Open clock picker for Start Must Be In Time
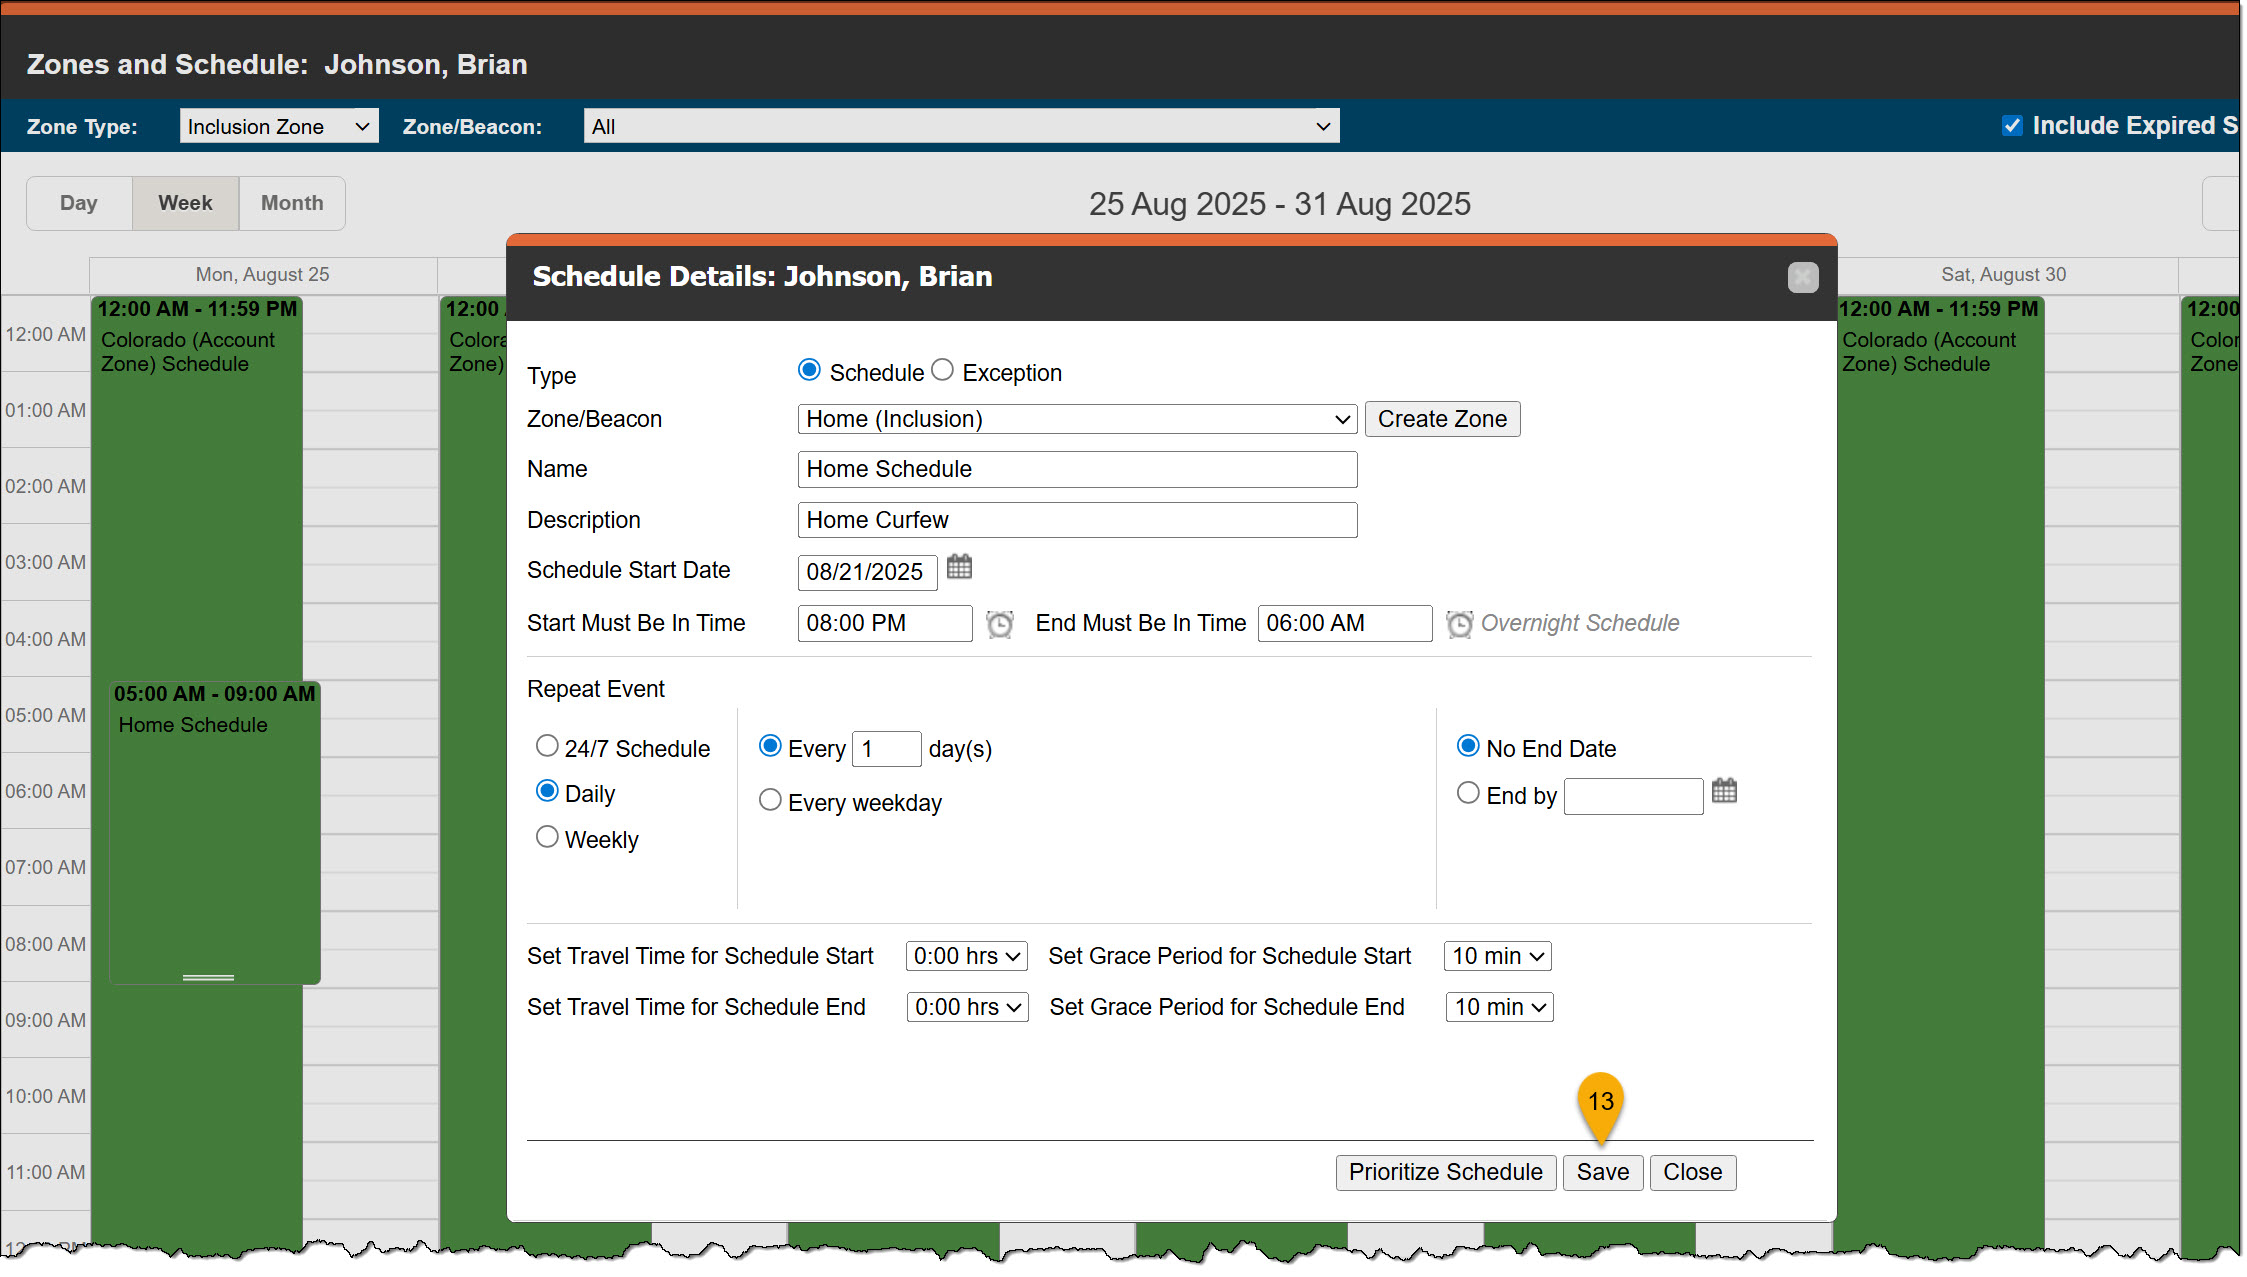The height and width of the screenshot is (1277, 2247). point(999,624)
